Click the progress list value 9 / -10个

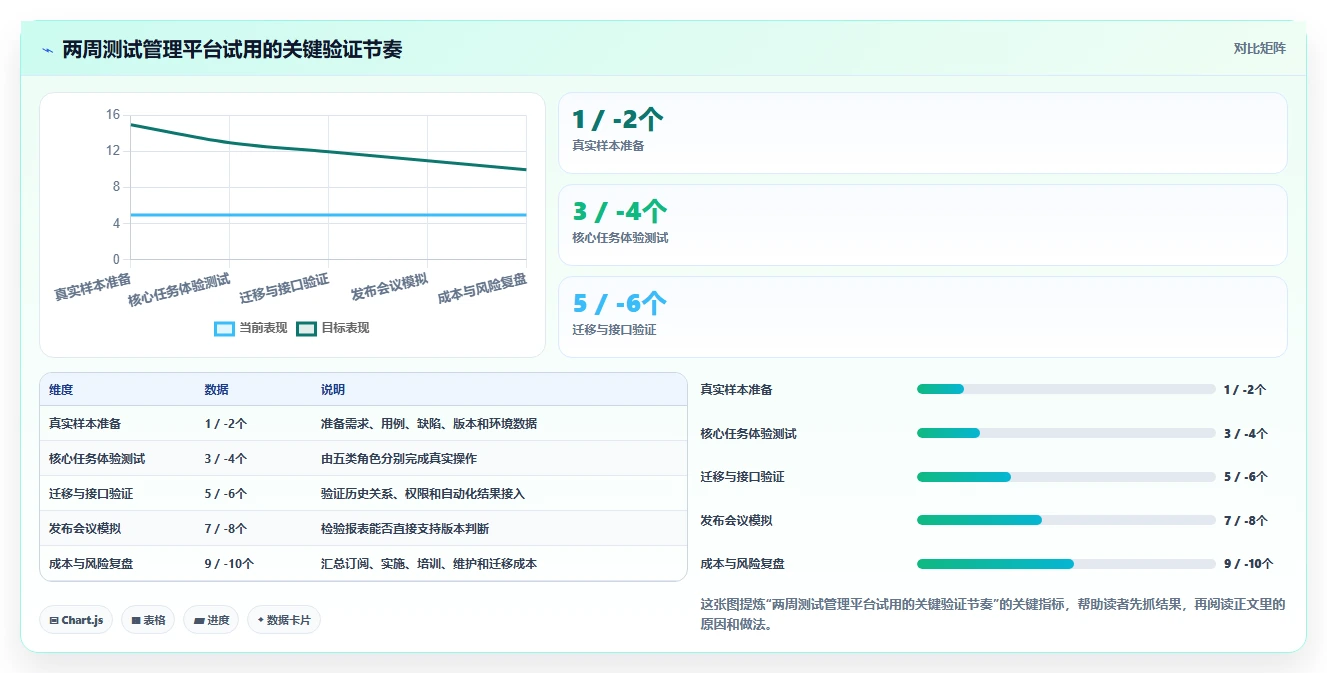(1248, 564)
